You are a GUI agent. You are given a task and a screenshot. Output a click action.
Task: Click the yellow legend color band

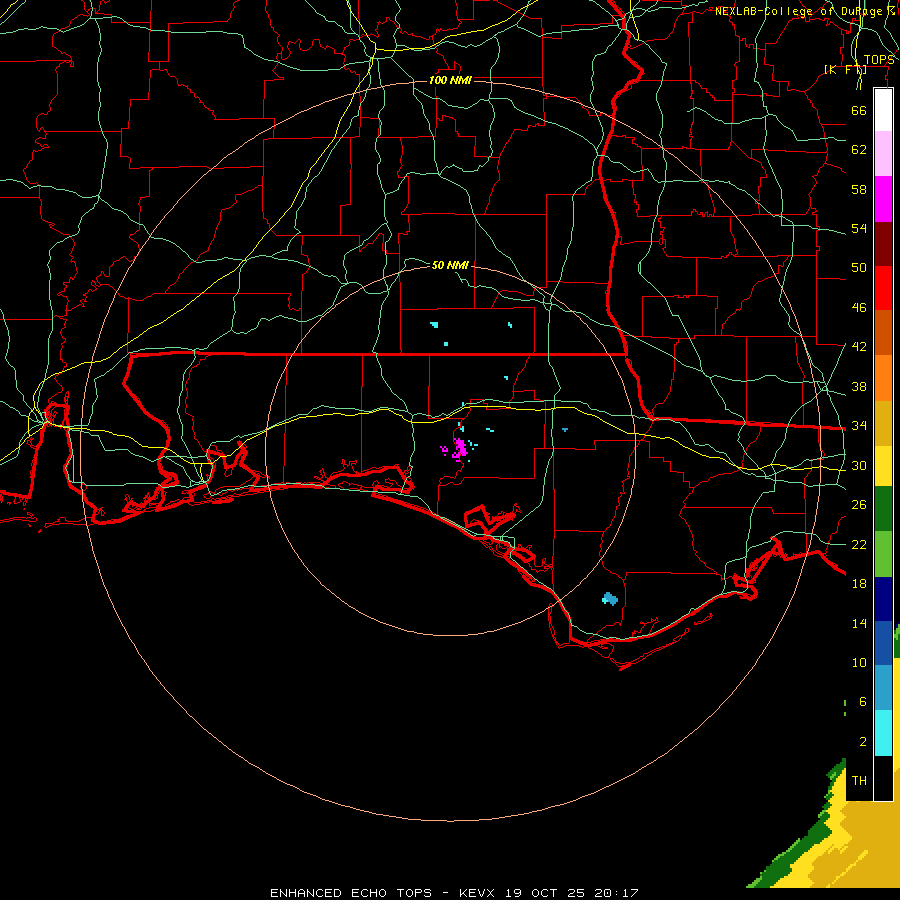pos(883,466)
